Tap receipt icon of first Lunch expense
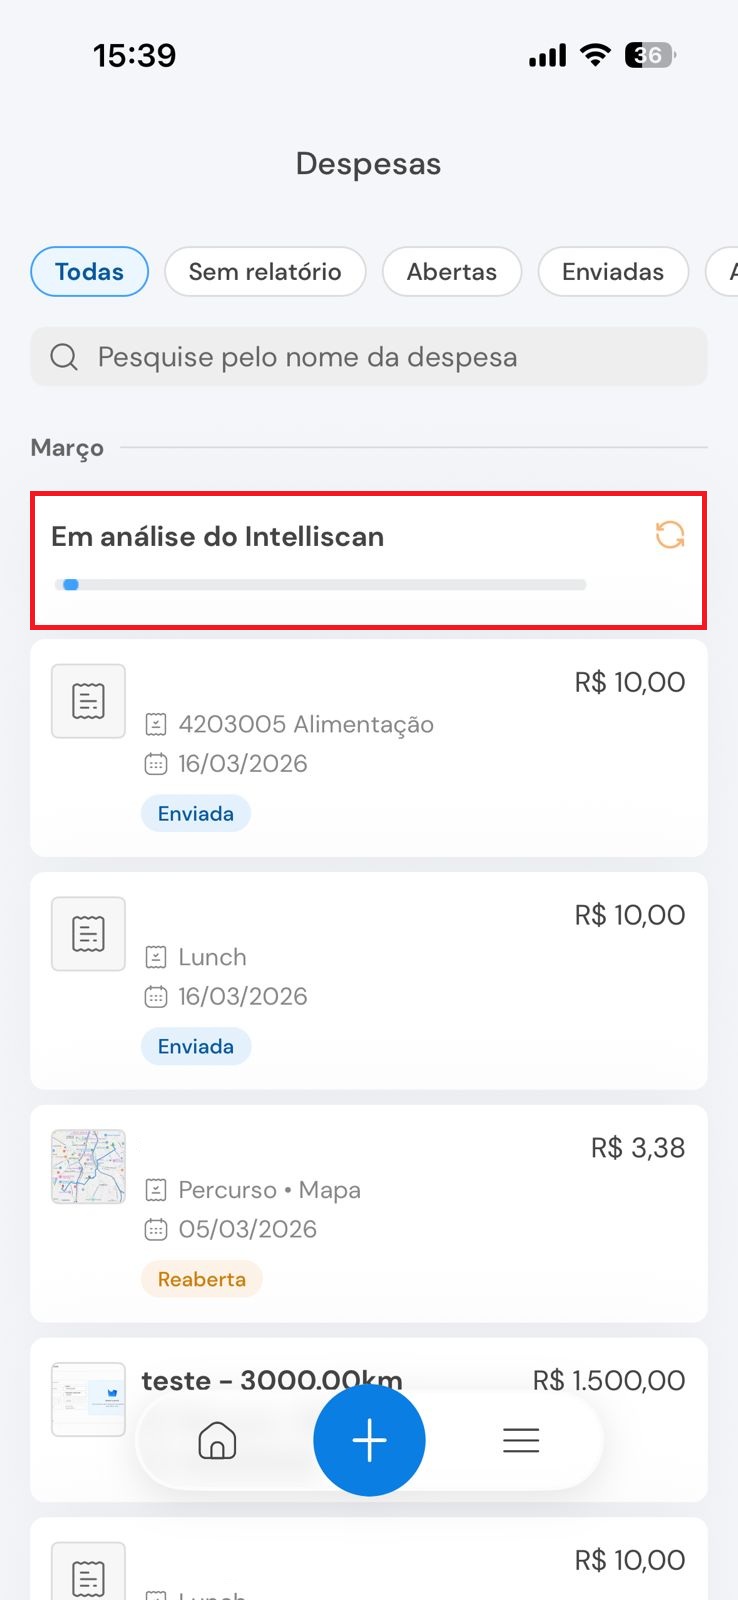 pyautogui.click(x=88, y=934)
